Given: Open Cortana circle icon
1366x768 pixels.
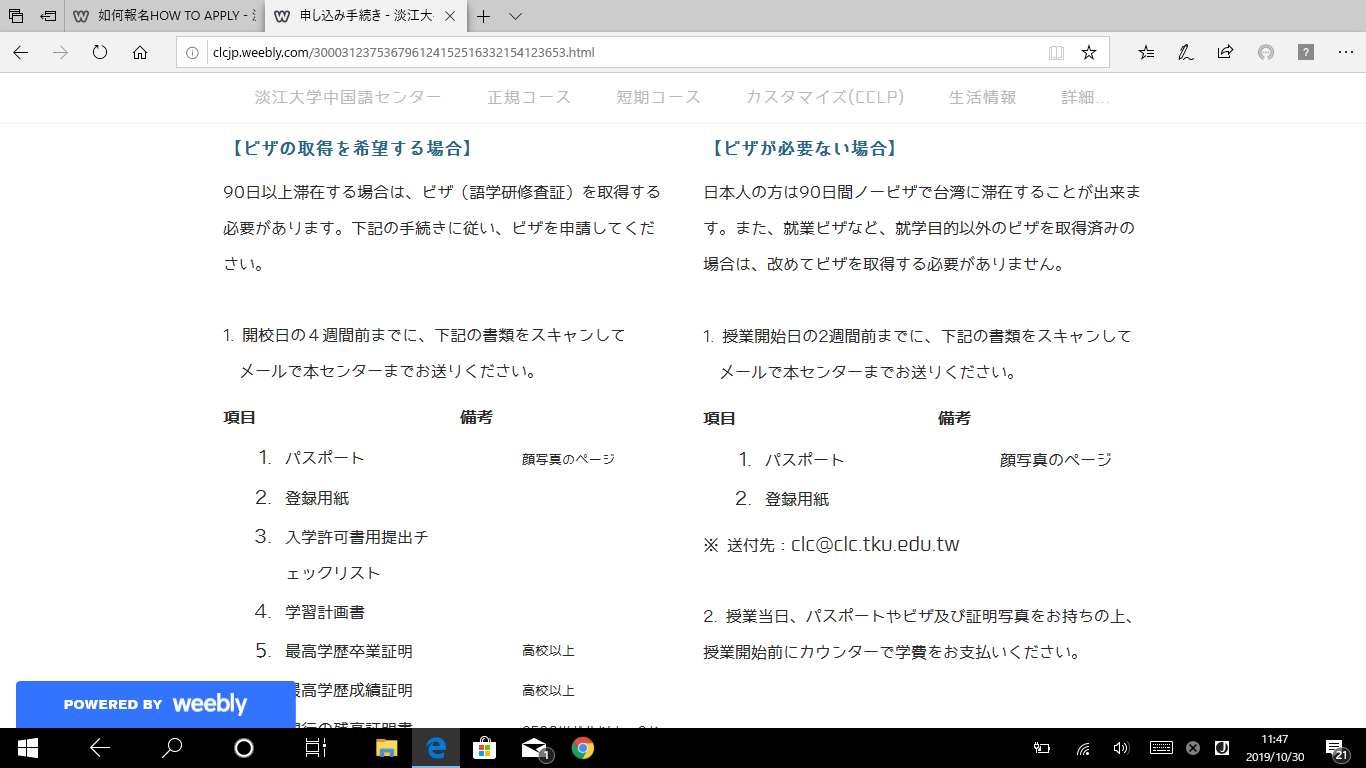Looking at the screenshot, I should (244, 747).
